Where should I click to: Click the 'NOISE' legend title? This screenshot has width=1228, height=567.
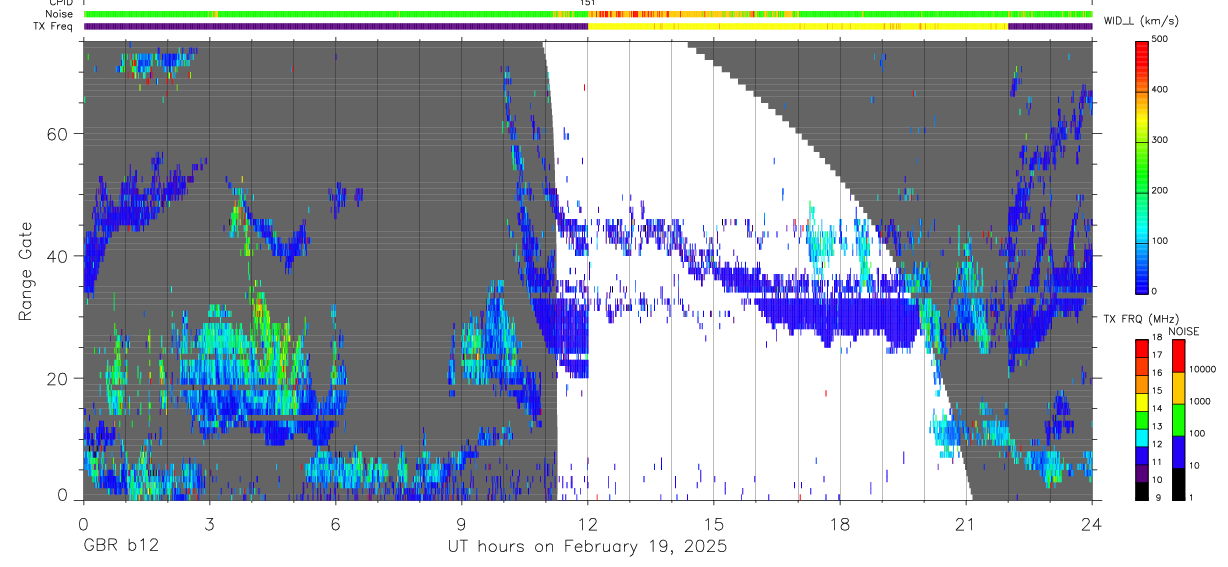[1184, 330]
